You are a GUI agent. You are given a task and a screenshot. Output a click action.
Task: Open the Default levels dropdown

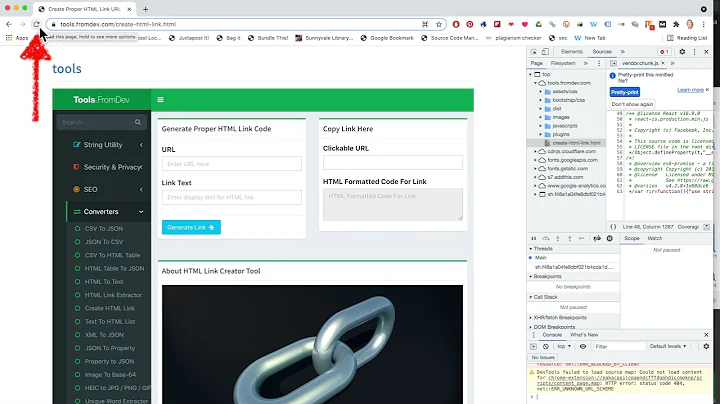tap(668, 346)
